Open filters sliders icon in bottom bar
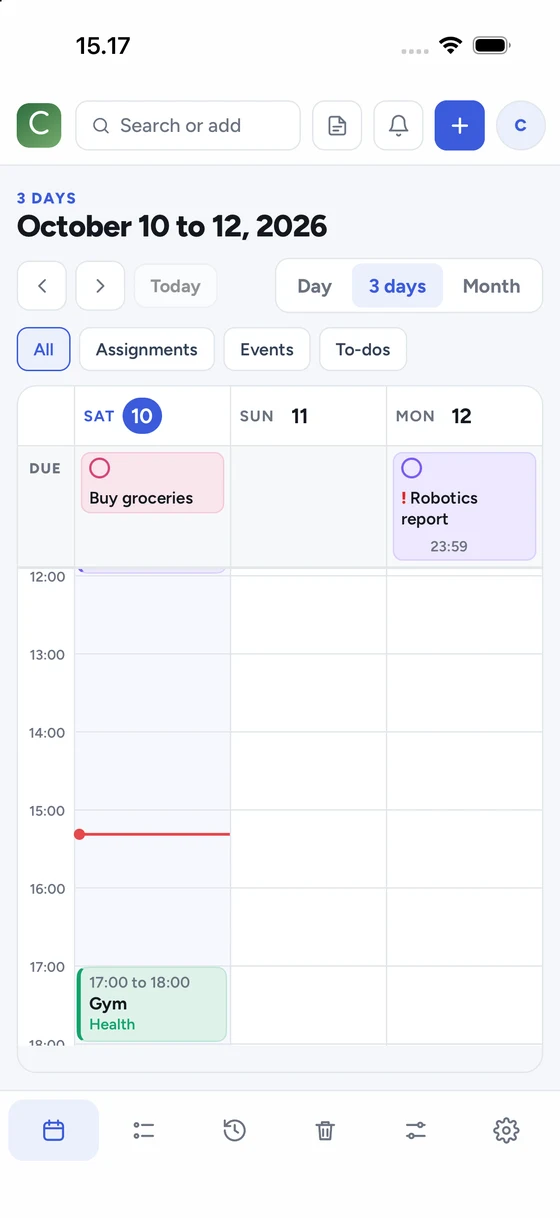The width and height of the screenshot is (560, 1218). click(x=416, y=1130)
